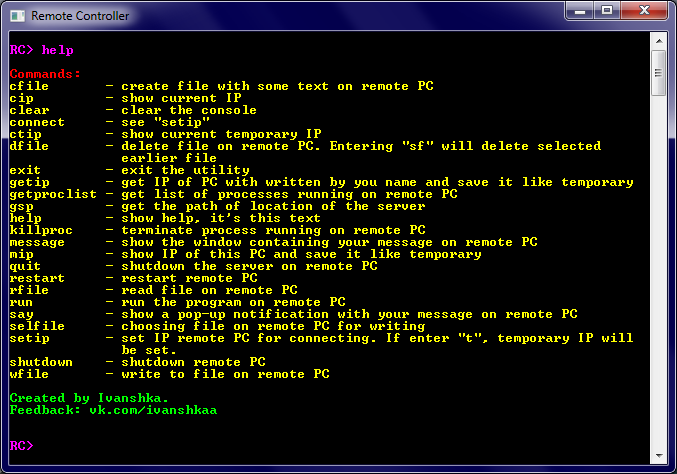Click 'earlier file' continuation line
The image size is (677, 474).
pyautogui.click(x=169, y=158)
